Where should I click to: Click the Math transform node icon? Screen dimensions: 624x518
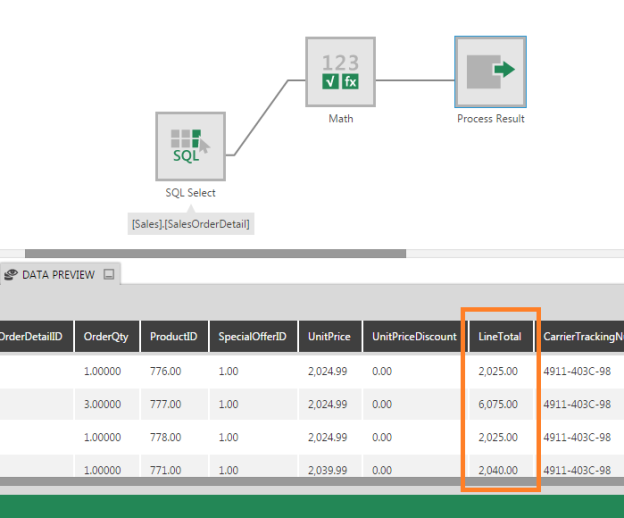(340, 72)
